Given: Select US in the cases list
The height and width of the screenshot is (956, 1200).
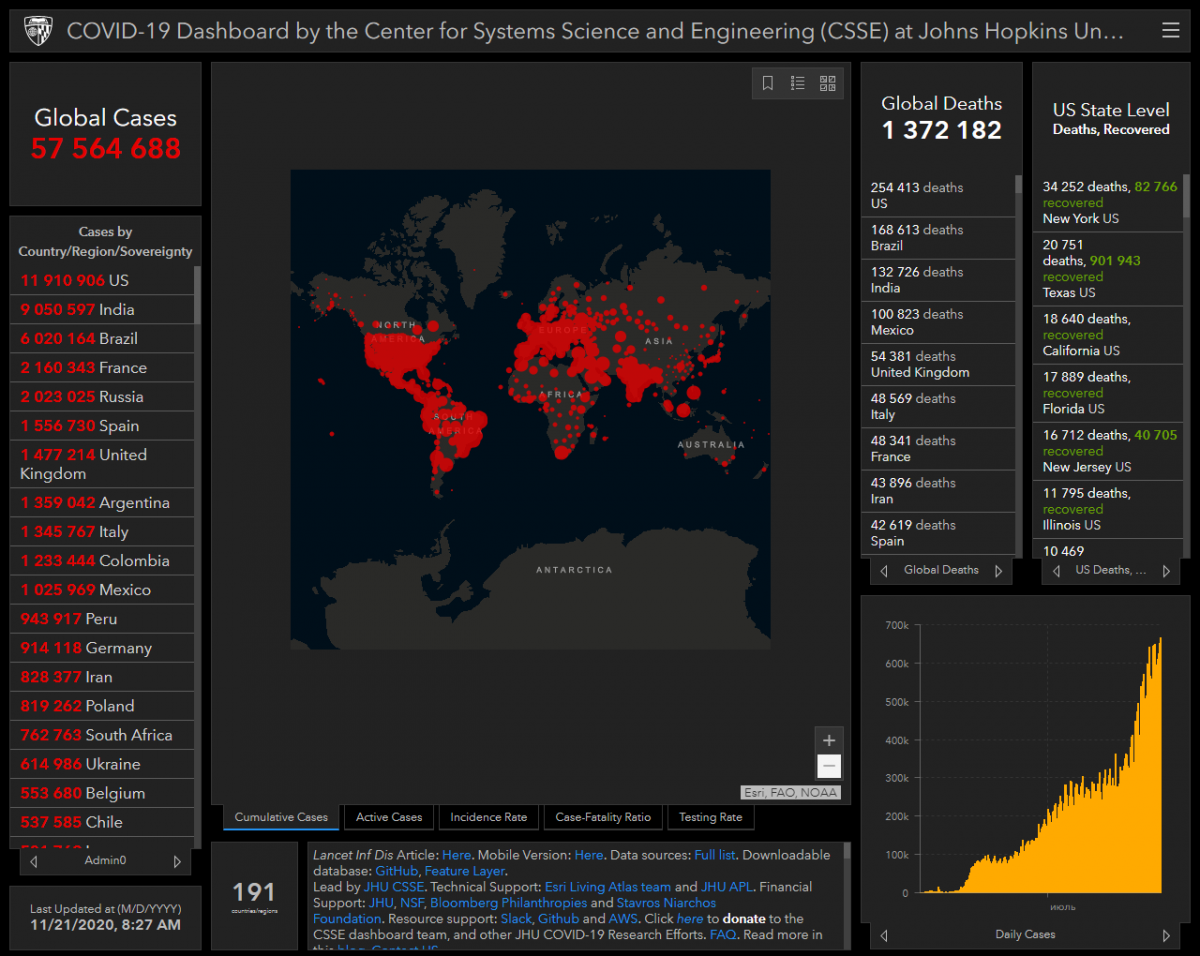Looking at the screenshot, I should click(x=102, y=280).
